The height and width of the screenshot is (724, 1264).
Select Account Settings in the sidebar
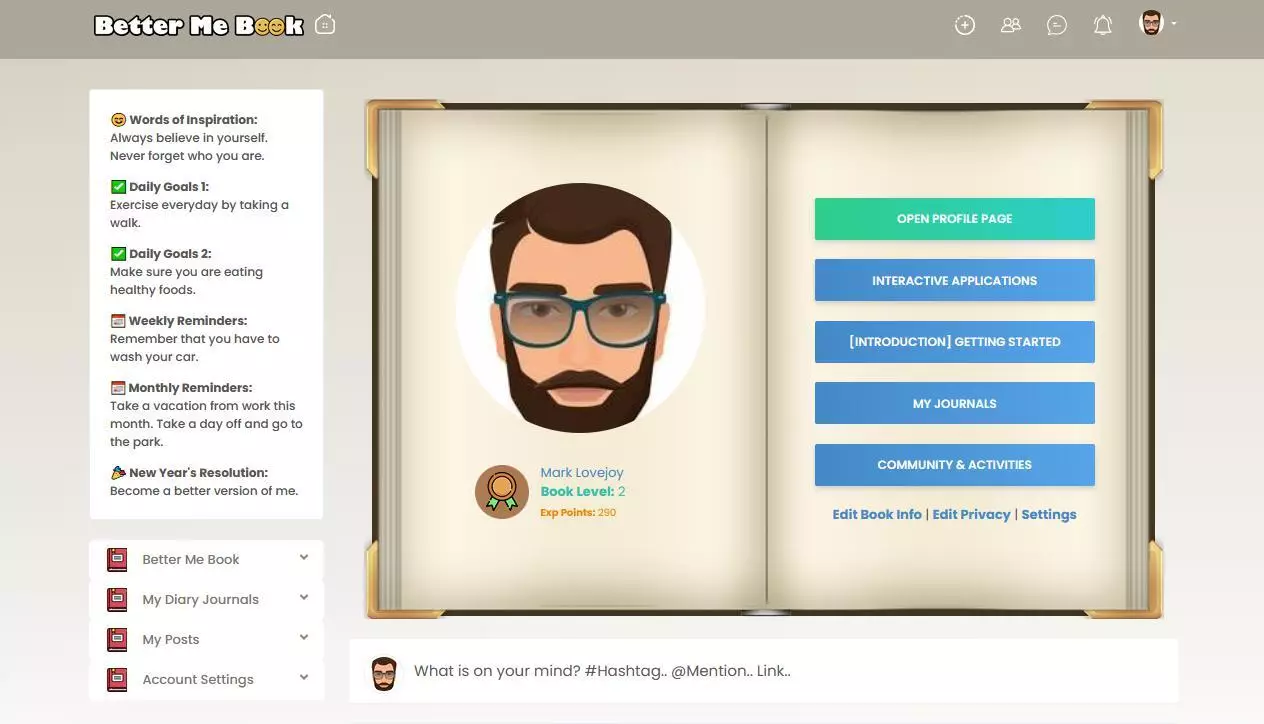[198, 679]
